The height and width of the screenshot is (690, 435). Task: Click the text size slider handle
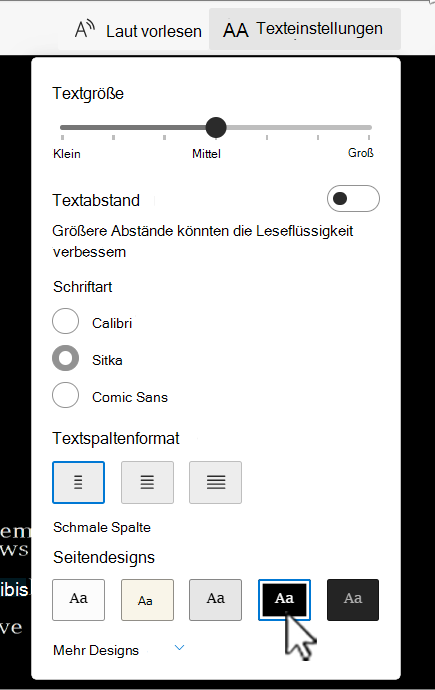[x=216, y=128]
